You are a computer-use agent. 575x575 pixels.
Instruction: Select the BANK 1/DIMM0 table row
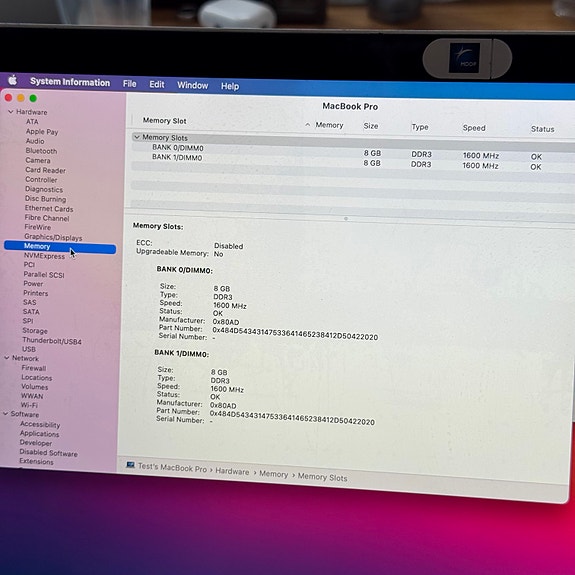click(353, 161)
